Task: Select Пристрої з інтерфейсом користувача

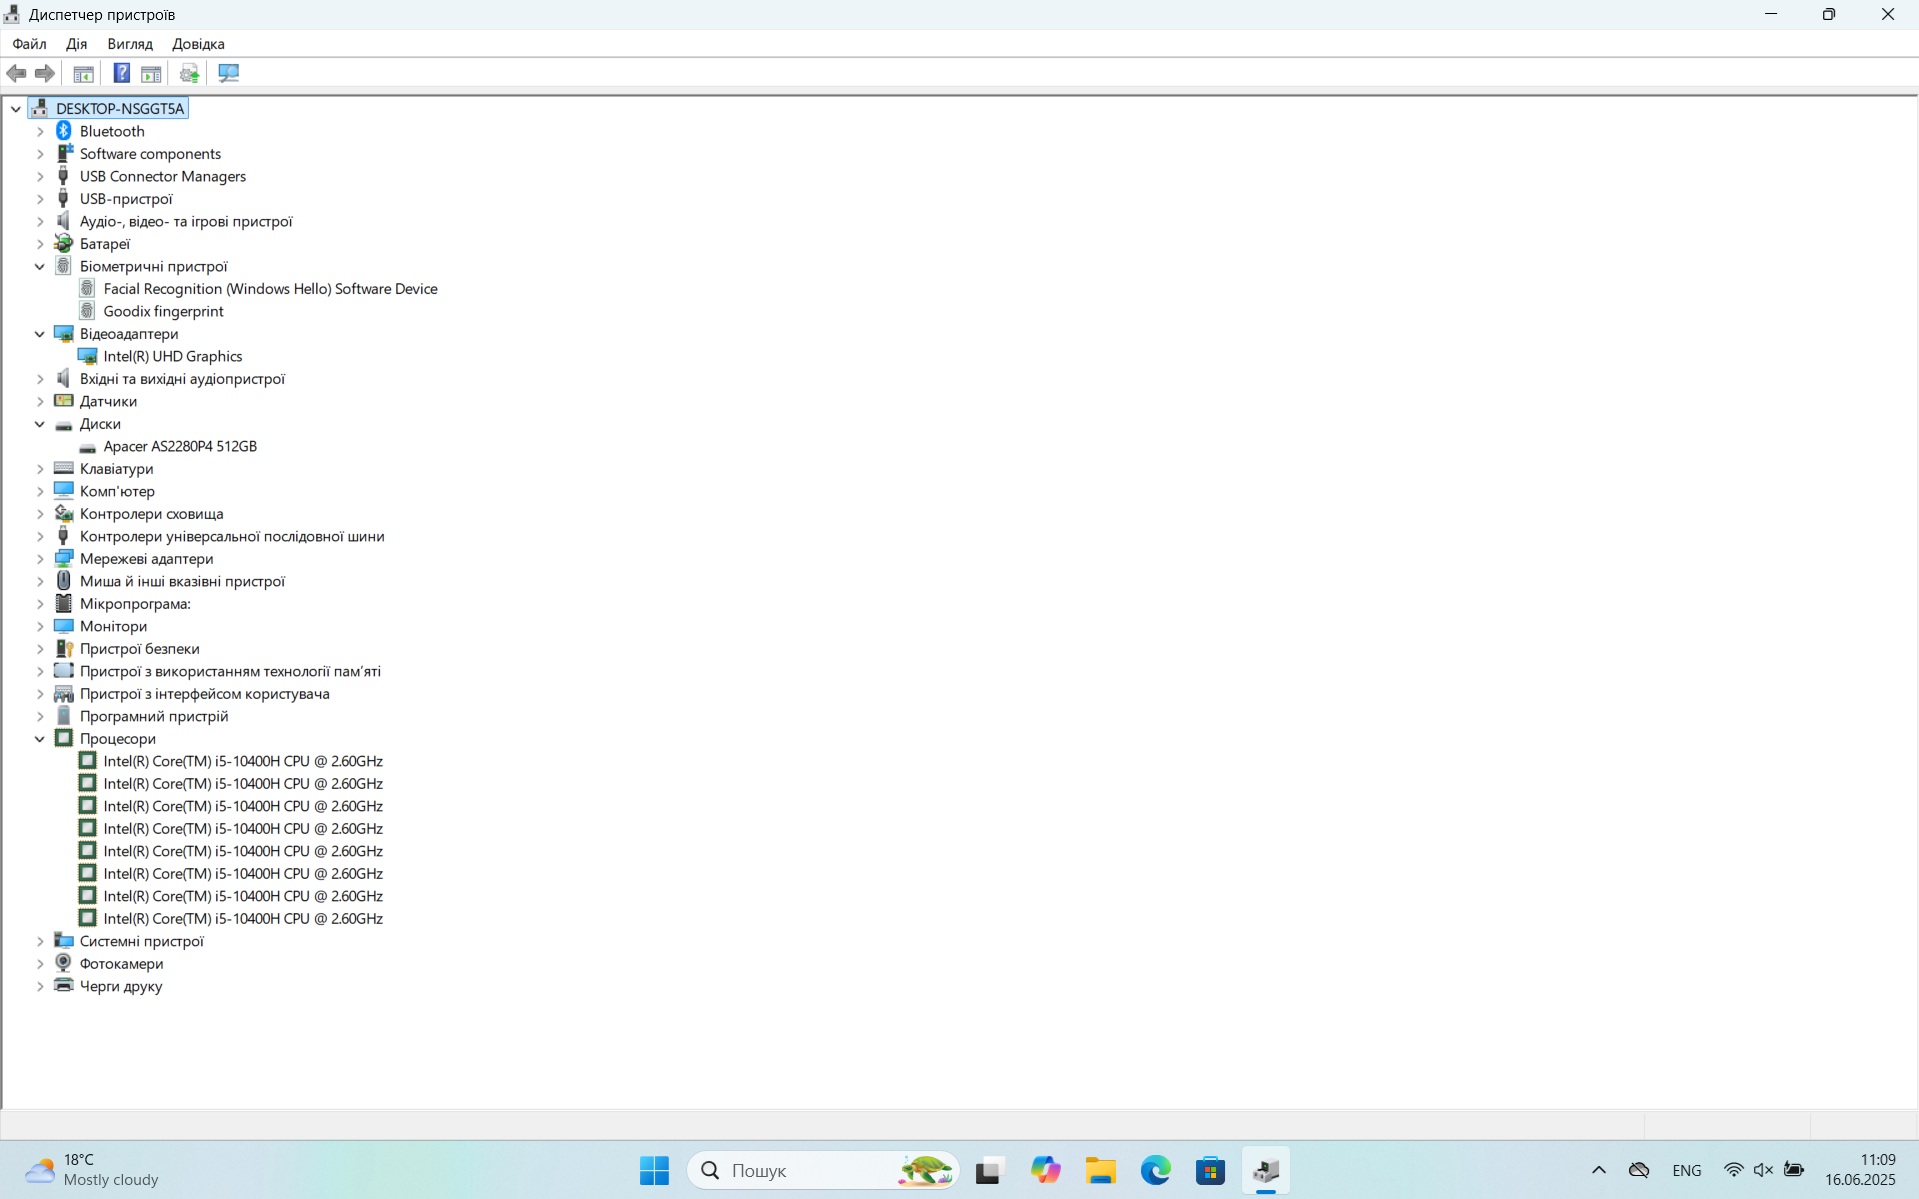Action: (205, 693)
